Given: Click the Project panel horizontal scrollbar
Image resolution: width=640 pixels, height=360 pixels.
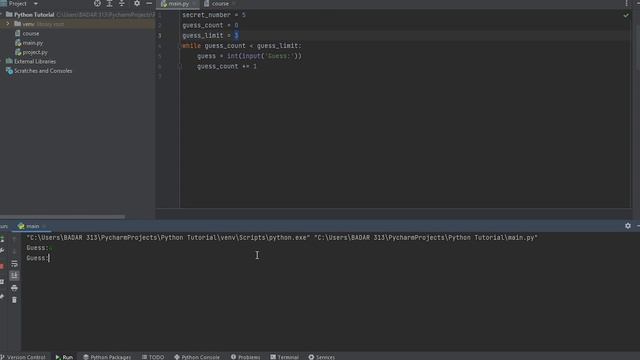Looking at the screenshot, I should tap(62, 217).
